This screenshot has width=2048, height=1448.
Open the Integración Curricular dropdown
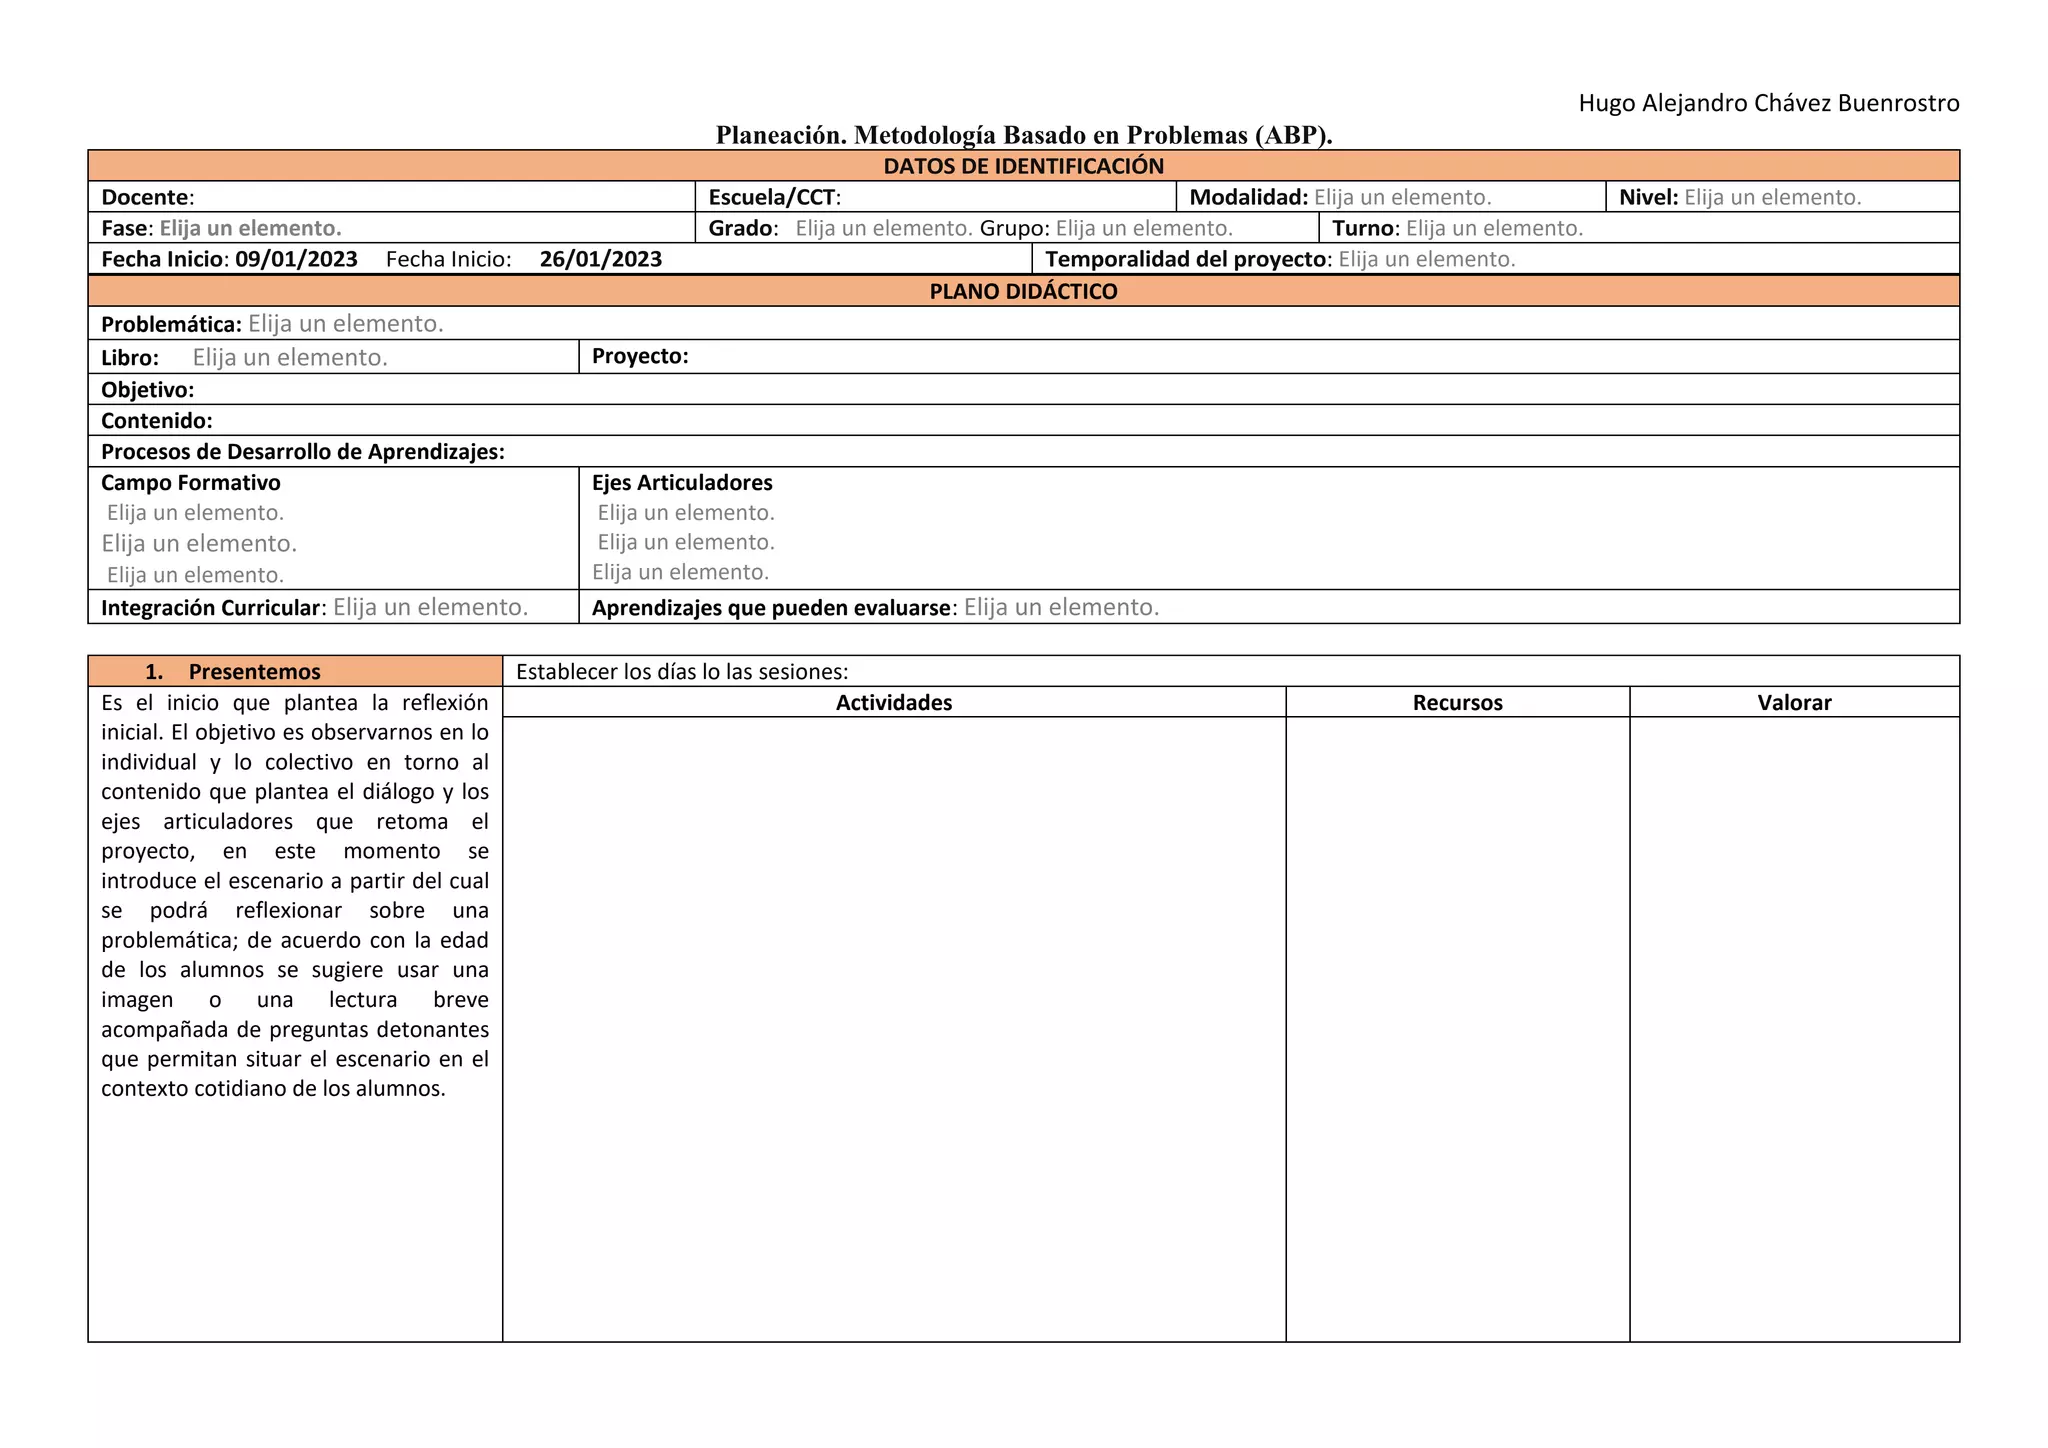point(430,607)
